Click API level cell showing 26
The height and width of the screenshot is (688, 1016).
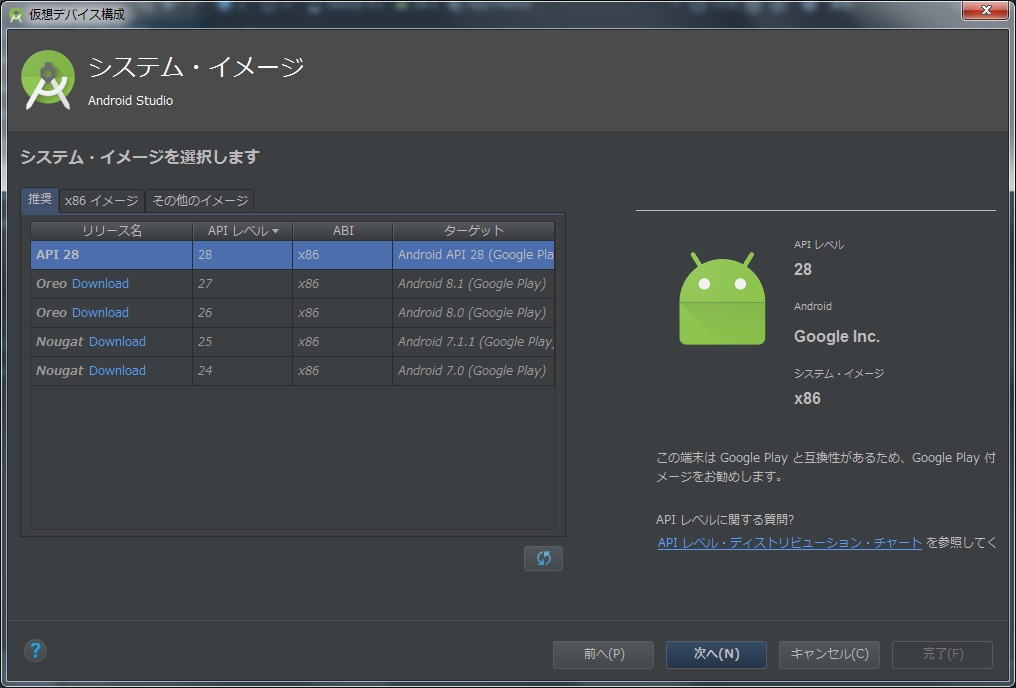[243, 313]
